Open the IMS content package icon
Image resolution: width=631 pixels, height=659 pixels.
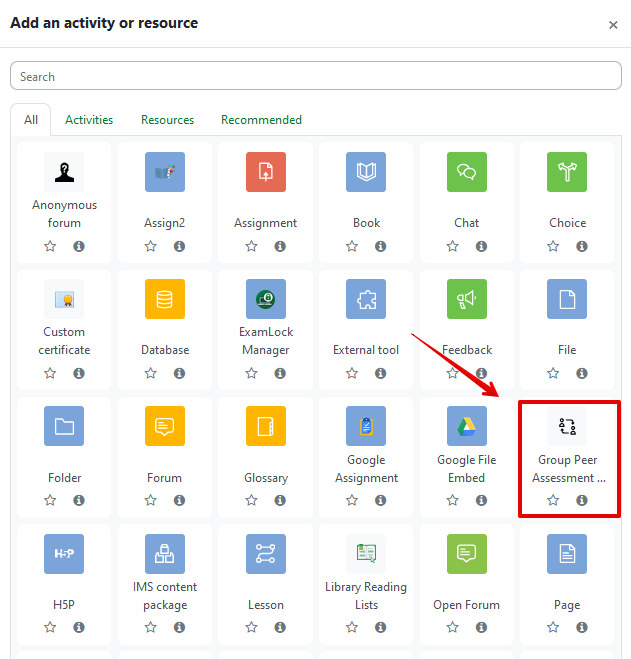[165, 554]
